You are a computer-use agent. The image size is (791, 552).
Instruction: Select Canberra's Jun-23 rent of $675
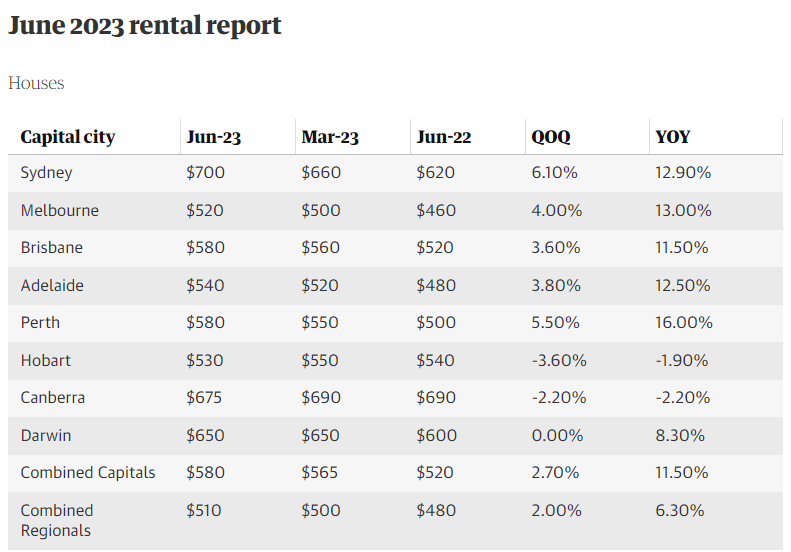tap(204, 398)
